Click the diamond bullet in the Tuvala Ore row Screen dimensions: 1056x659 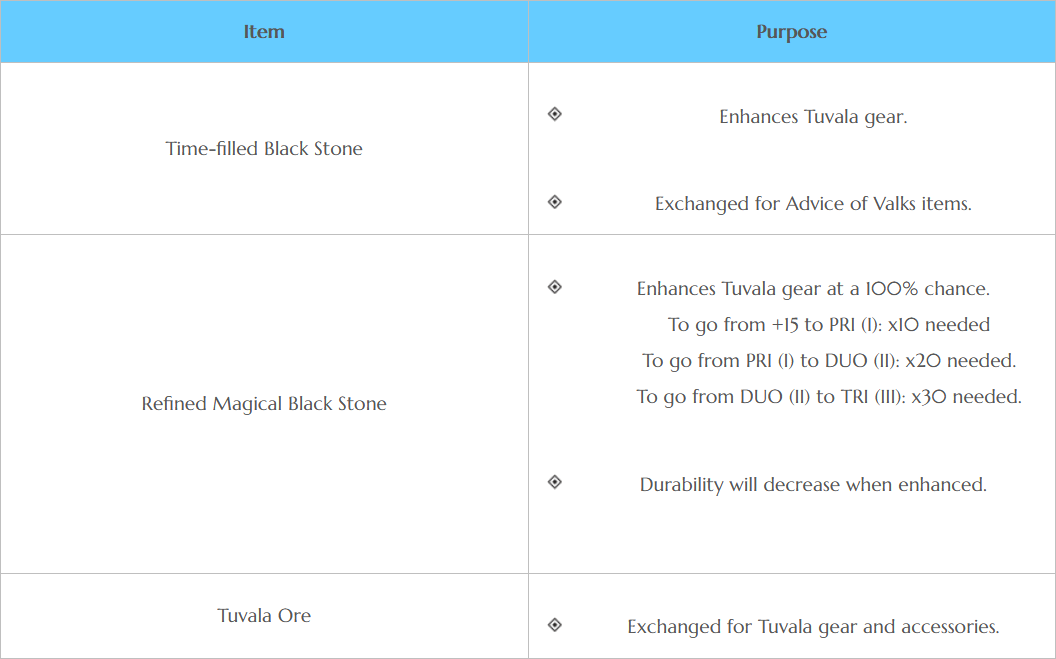coord(555,625)
